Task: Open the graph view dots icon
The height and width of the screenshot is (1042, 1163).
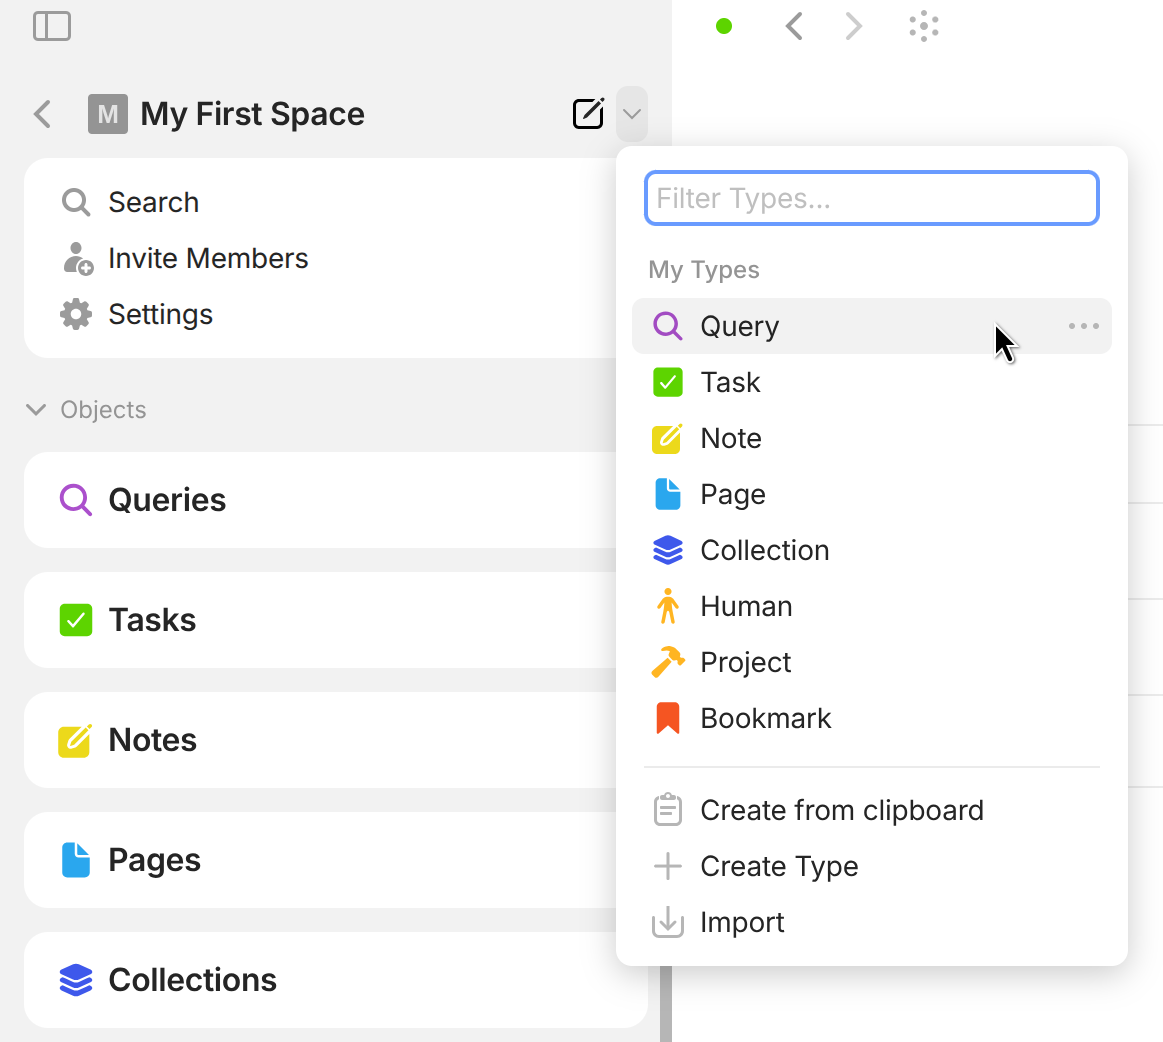Action: (x=924, y=27)
